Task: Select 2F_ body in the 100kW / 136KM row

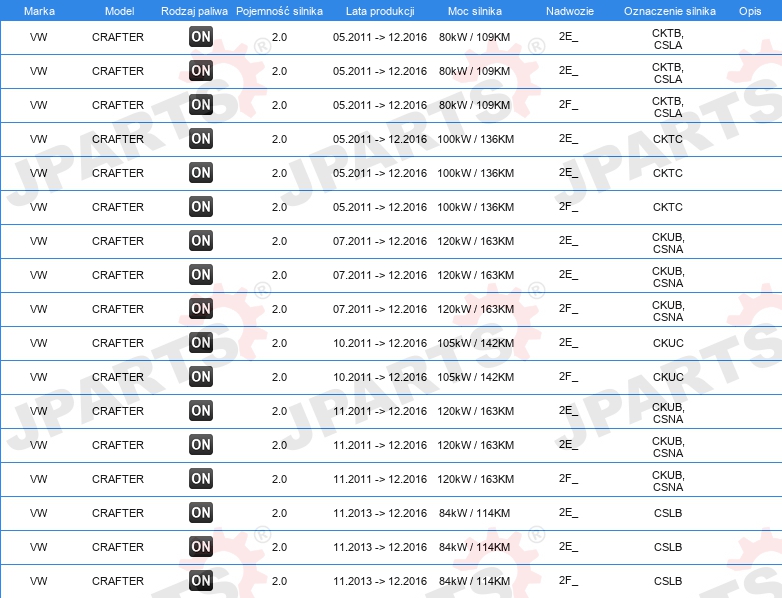Action: pyautogui.click(x=569, y=206)
